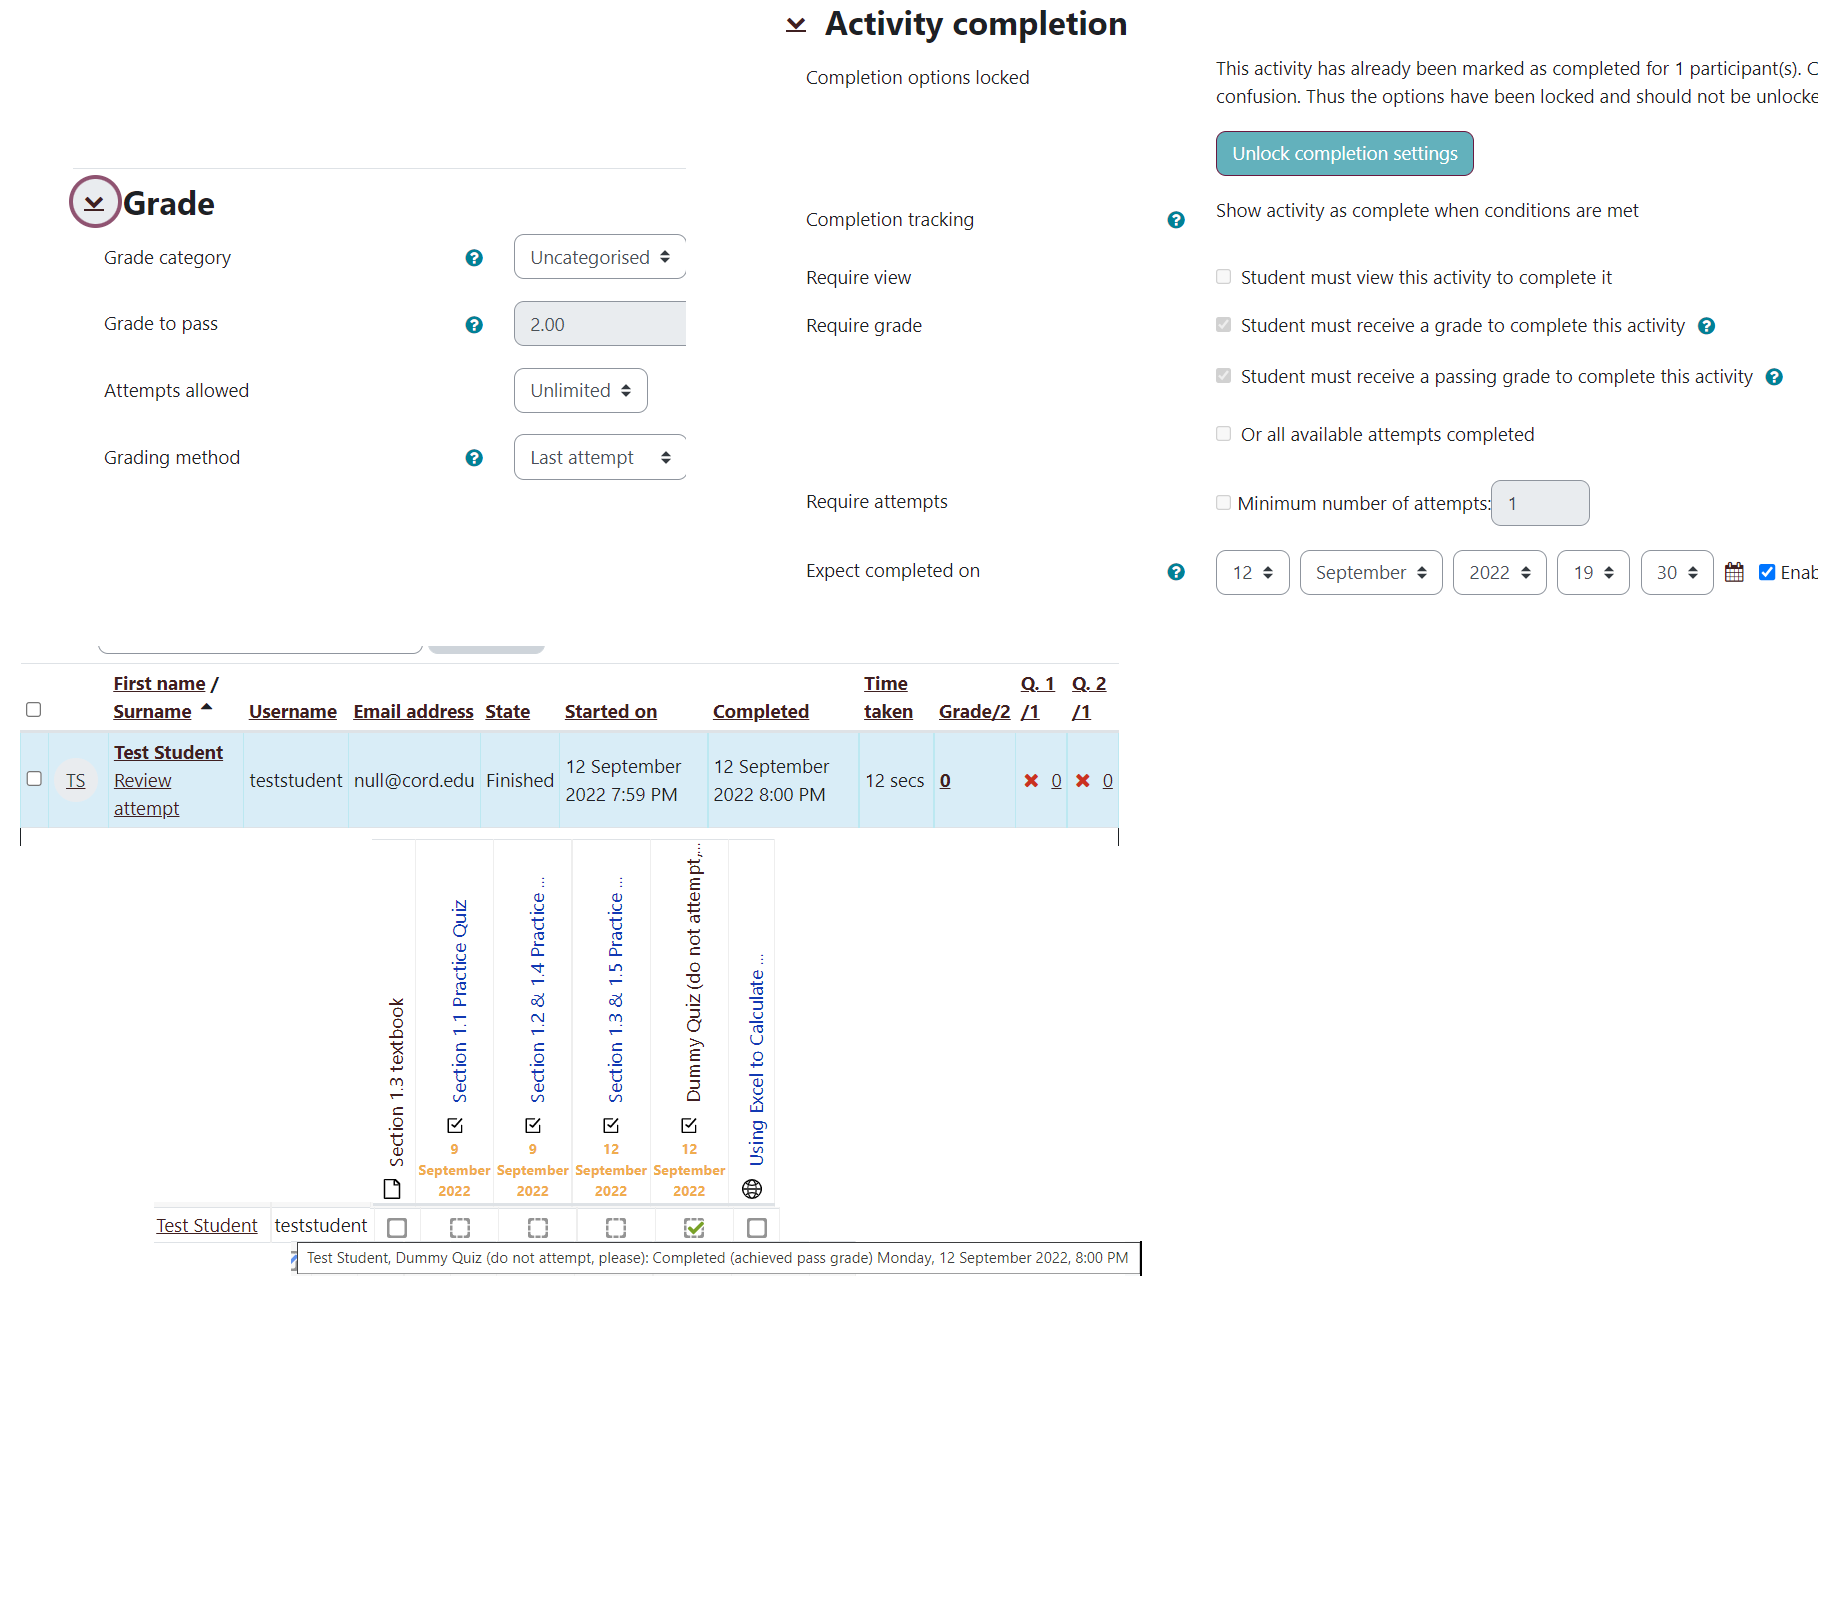This screenshot has width=1838, height=1612.
Task: Toggle Test Student's Section 1.3 textbook completion box
Action: [397, 1228]
